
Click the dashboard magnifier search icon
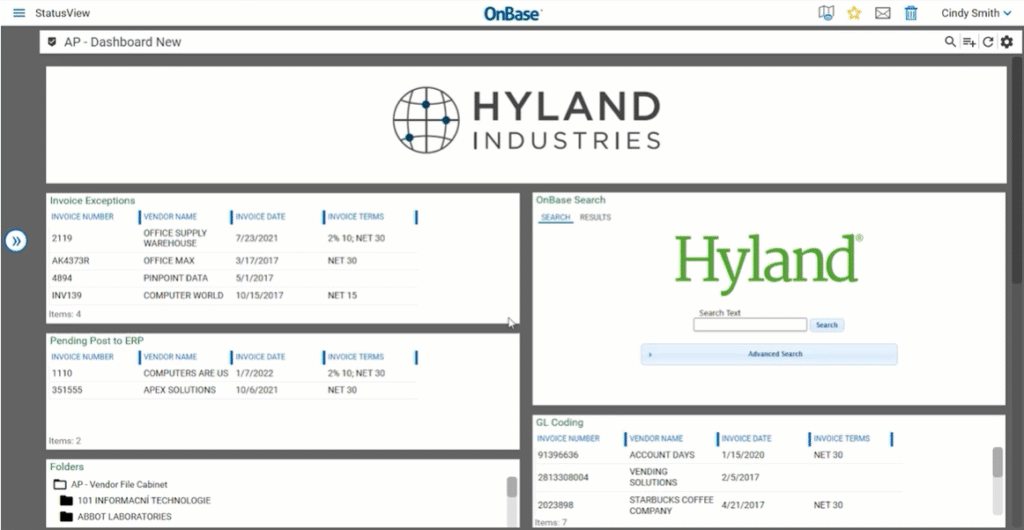(x=950, y=42)
